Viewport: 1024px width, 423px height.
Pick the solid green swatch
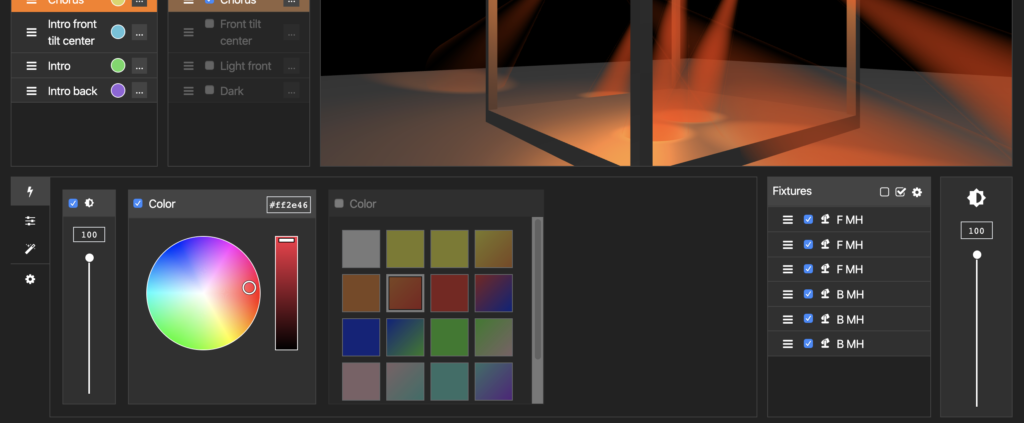(449, 337)
